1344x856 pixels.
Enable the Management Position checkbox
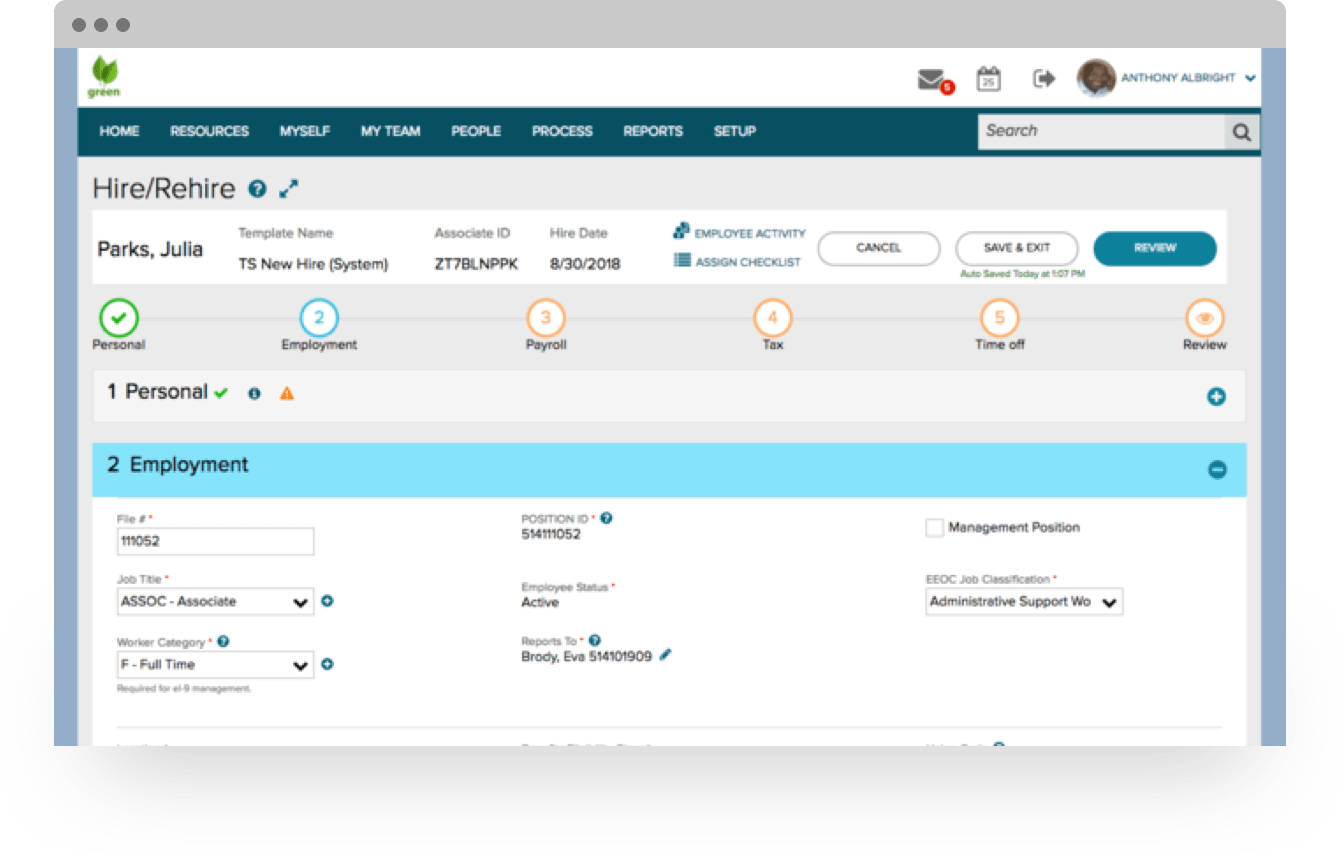coord(934,527)
